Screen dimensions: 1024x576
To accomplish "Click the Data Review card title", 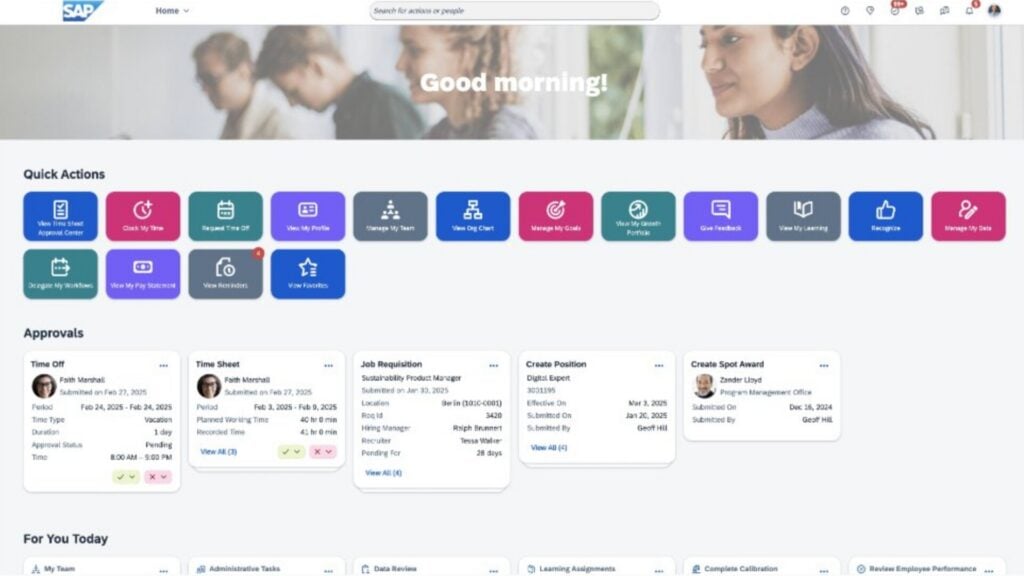I will click(395, 569).
